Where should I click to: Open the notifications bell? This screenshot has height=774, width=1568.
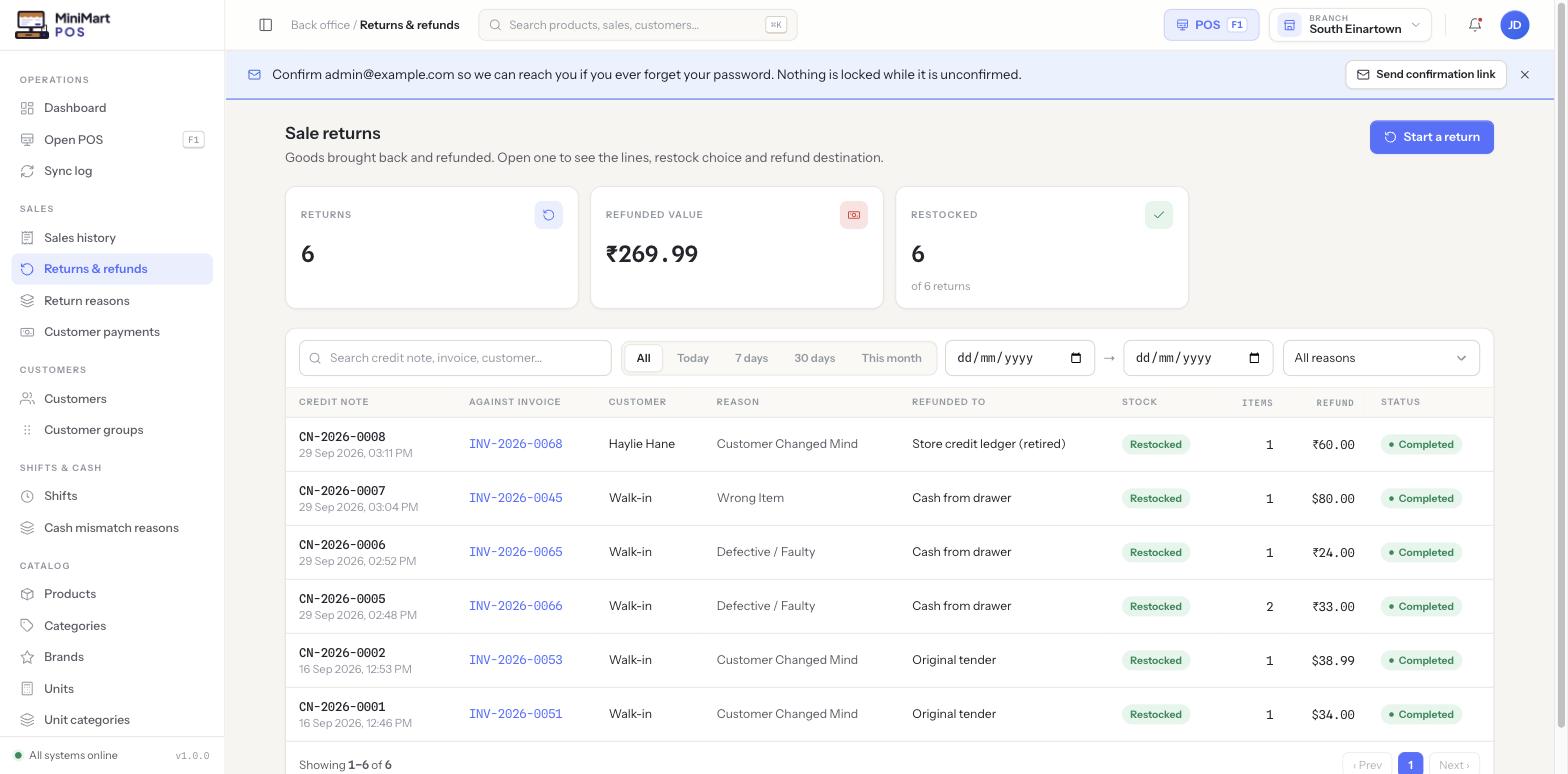point(1475,25)
